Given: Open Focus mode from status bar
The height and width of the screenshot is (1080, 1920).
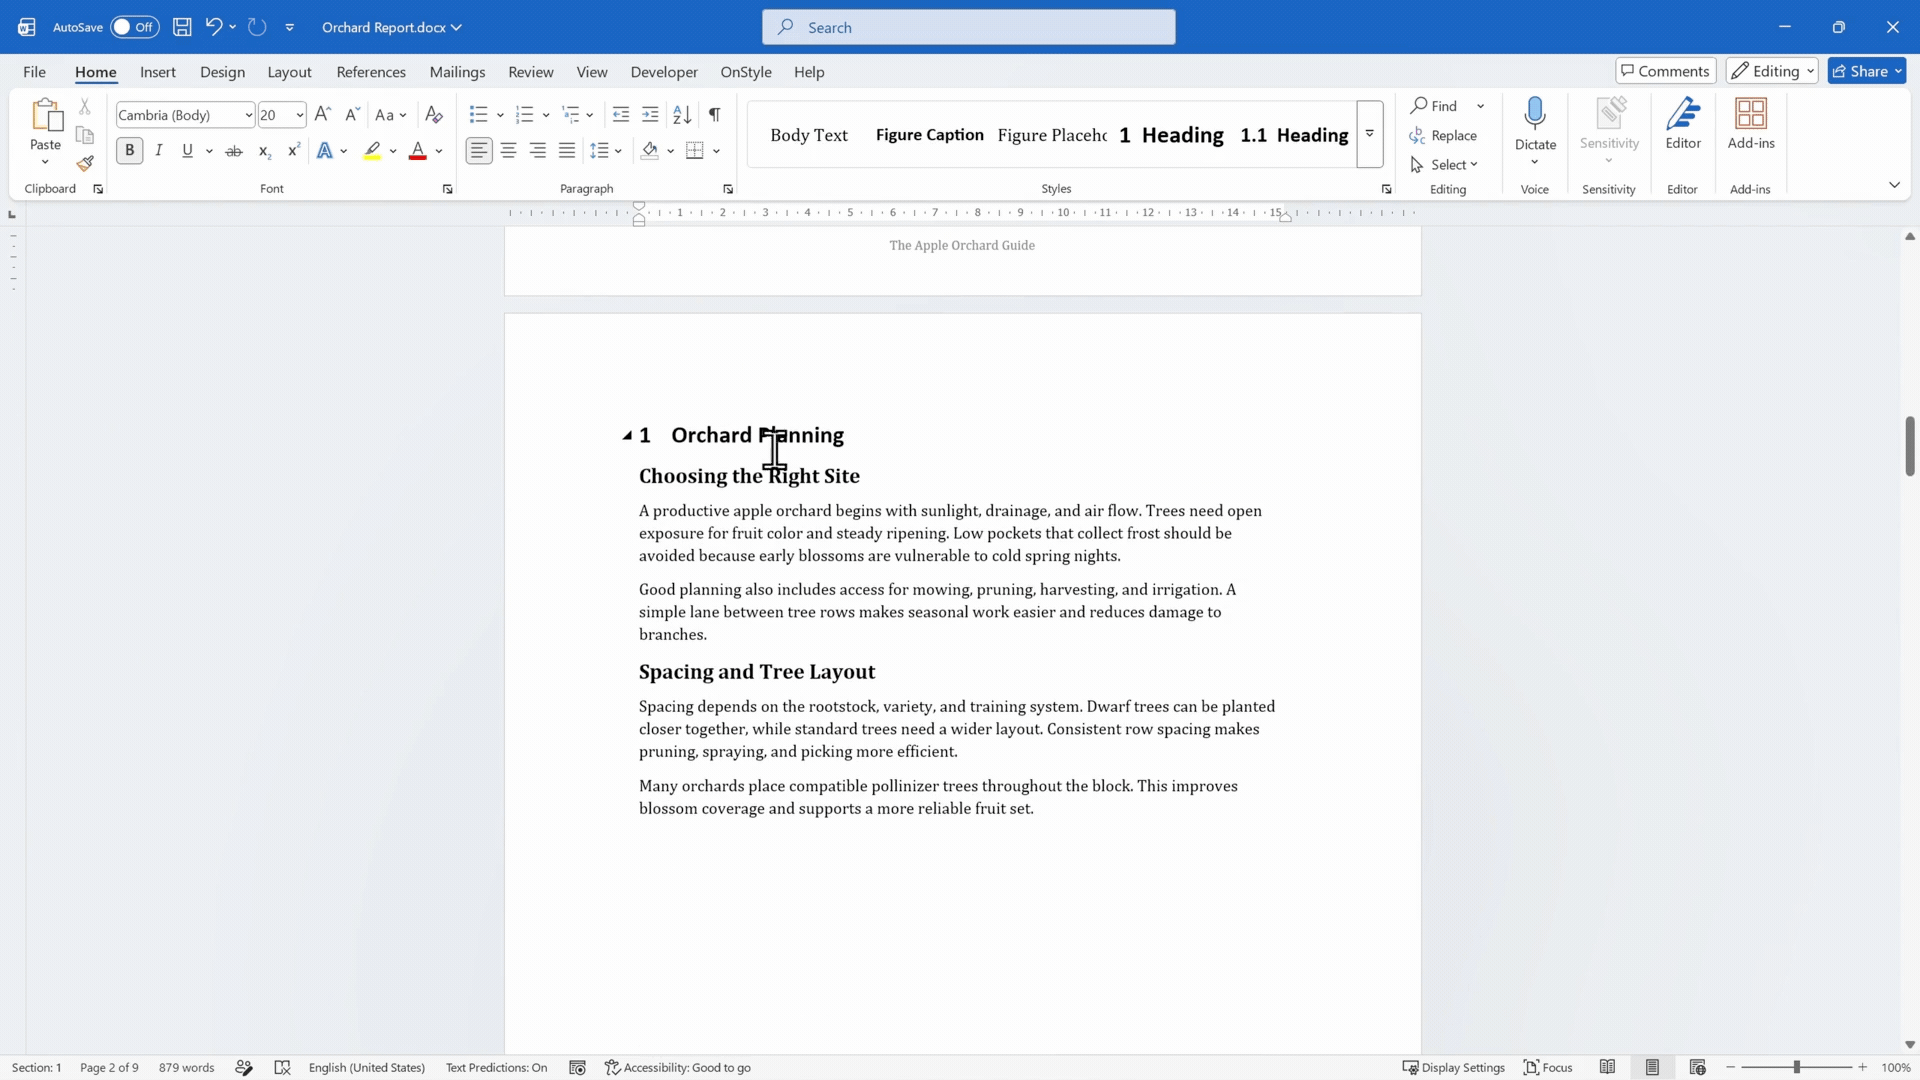Looking at the screenshot, I should click(1548, 1067).
